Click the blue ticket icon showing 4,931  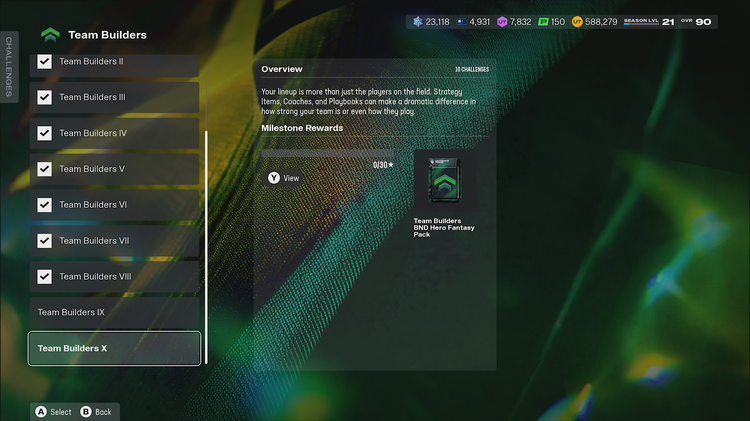[x=459, y=21]
